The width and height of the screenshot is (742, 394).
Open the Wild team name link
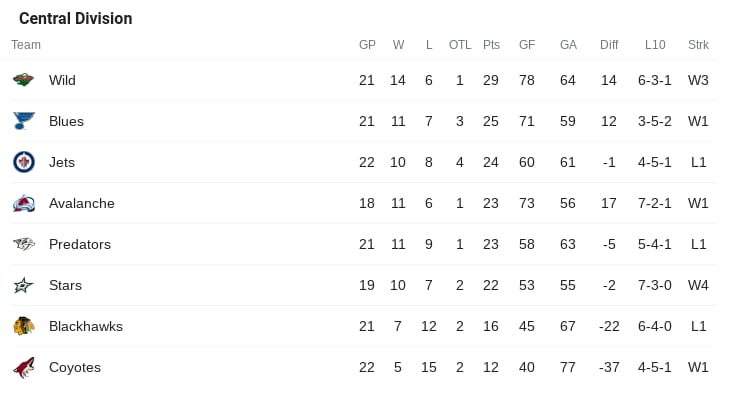click(62, 80)
